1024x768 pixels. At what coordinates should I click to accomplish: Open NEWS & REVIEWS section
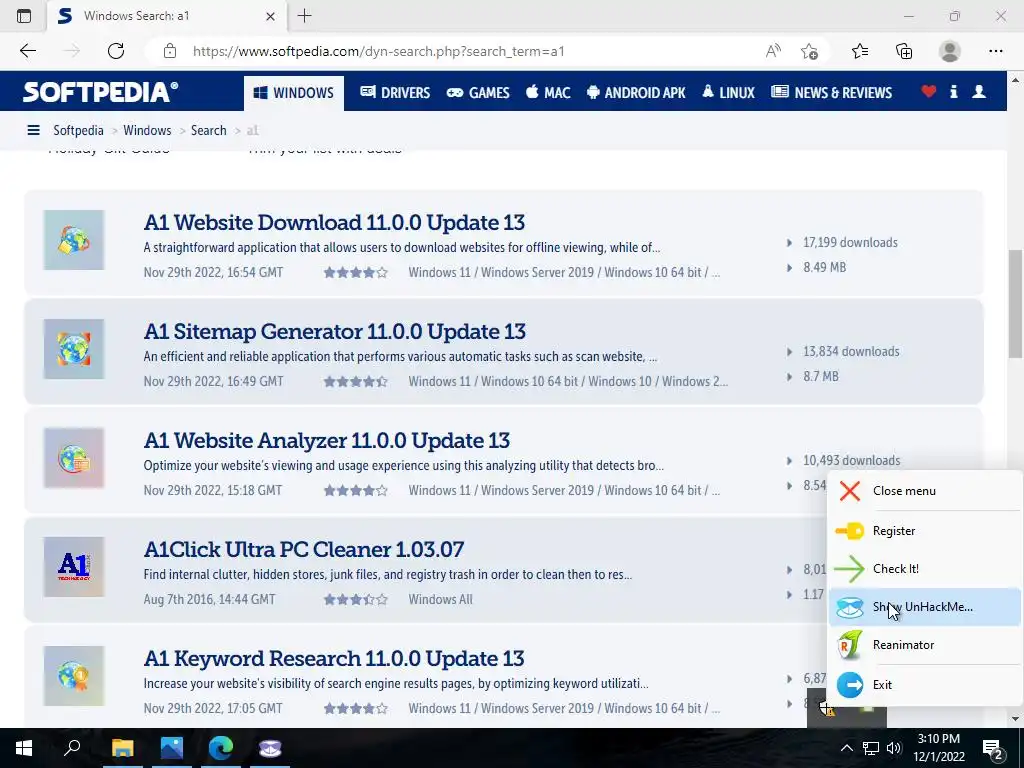831,93
